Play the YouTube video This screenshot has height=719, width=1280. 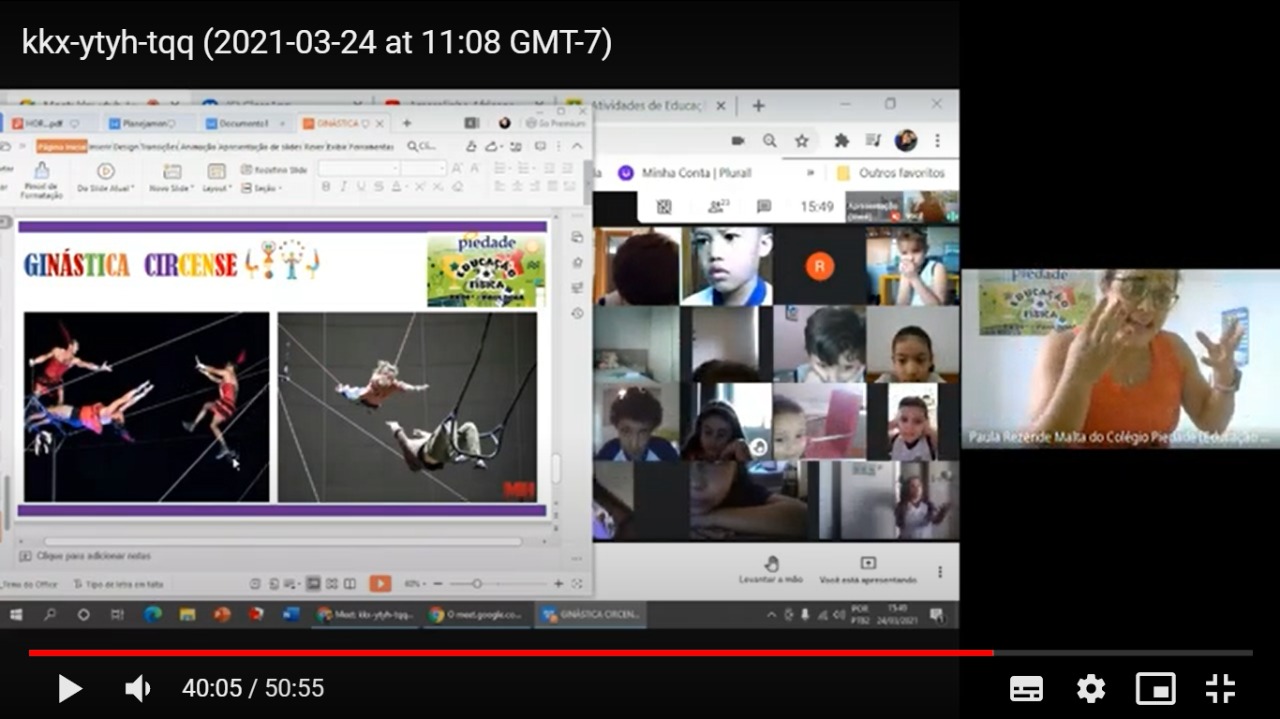click(x=69, y=688)
